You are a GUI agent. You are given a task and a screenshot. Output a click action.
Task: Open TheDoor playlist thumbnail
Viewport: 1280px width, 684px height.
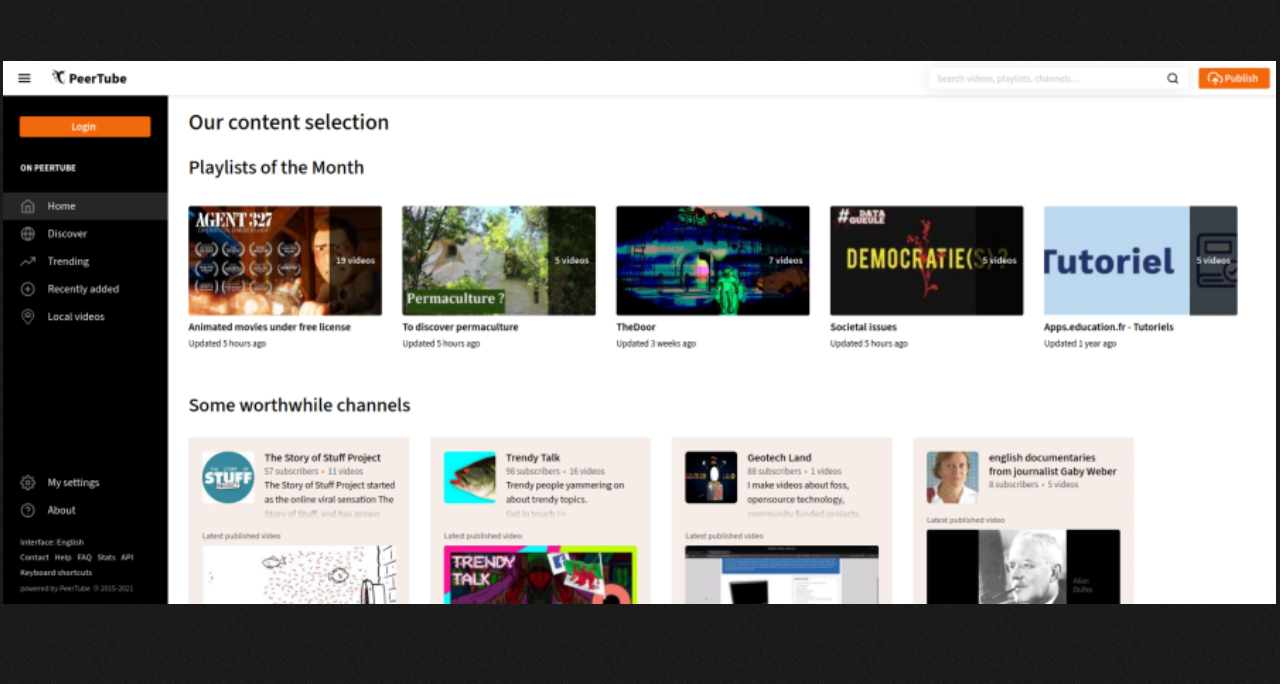point(713,261)
